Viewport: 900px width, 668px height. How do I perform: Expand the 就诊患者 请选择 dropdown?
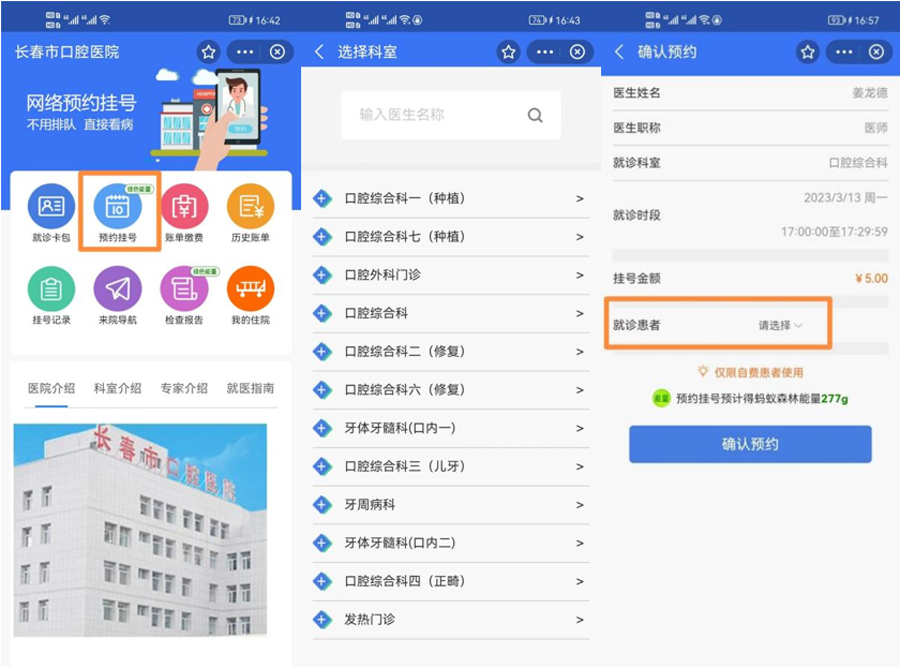pos(780,325)
